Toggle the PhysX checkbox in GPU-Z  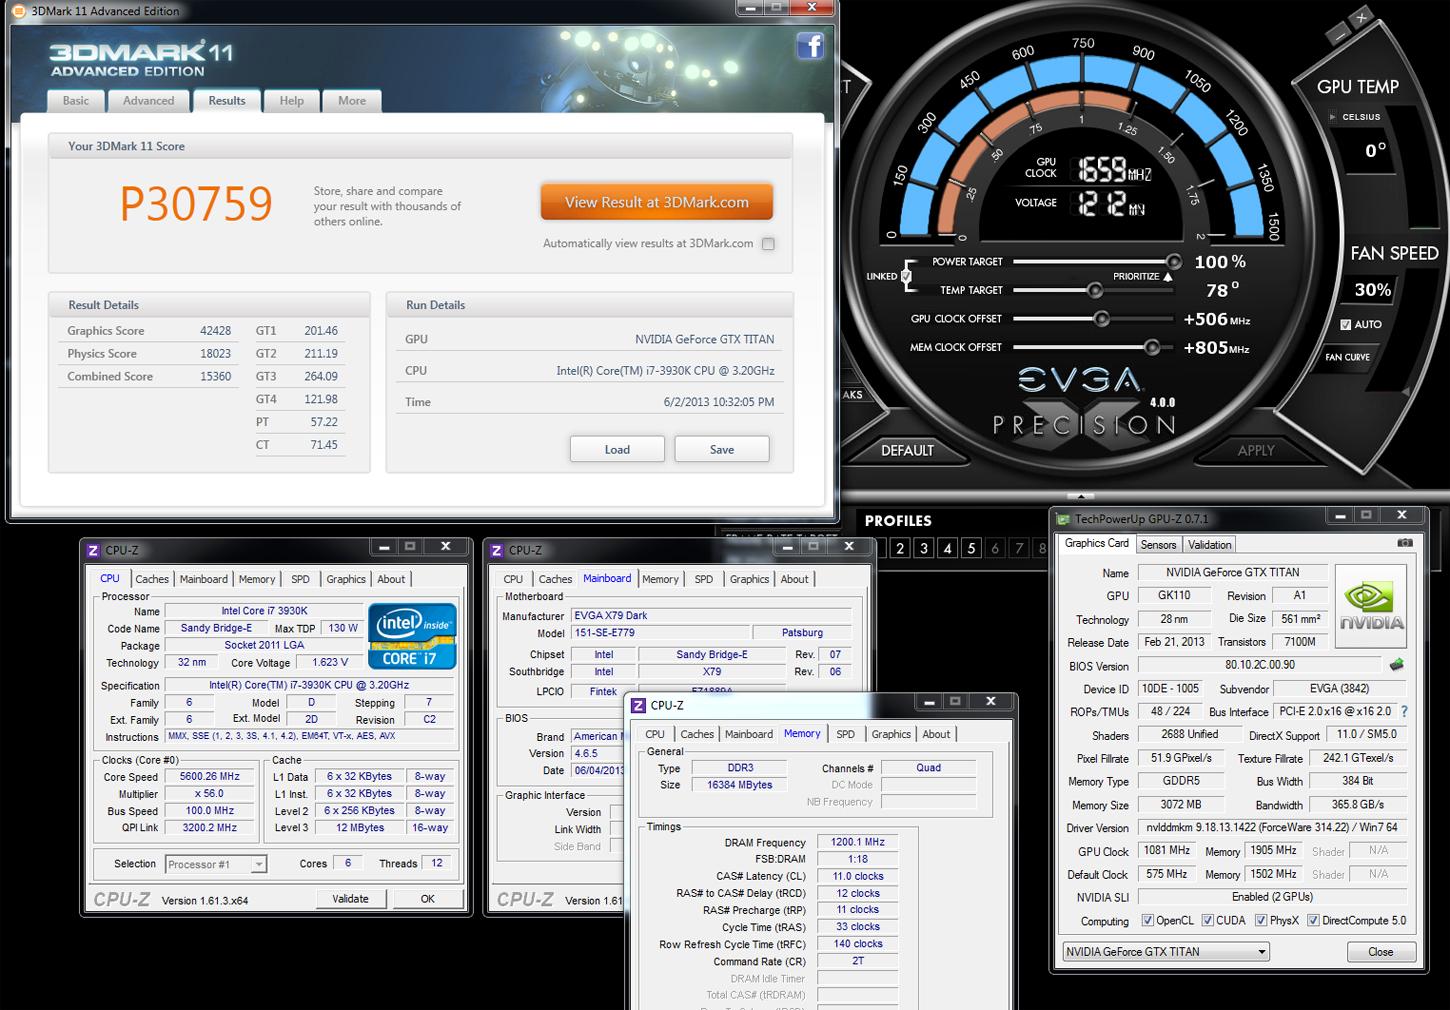[x=1261, y=920]
